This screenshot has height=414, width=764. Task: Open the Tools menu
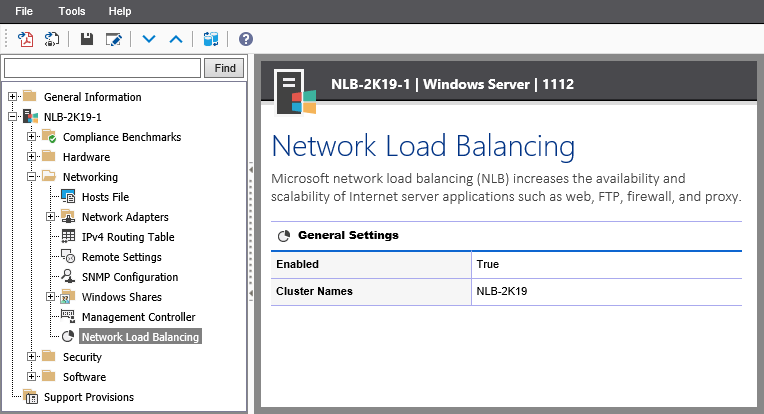(72, 11)
